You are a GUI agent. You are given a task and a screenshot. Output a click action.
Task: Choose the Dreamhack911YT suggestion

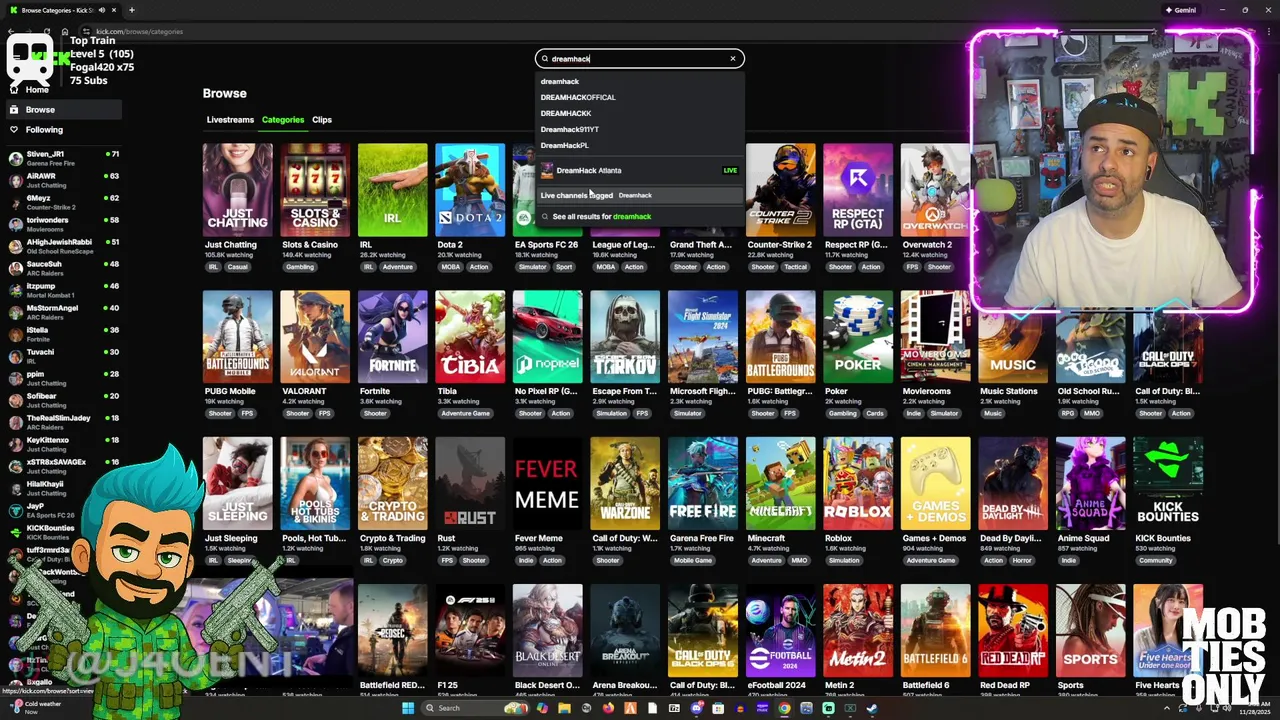(x=640, y=129)
